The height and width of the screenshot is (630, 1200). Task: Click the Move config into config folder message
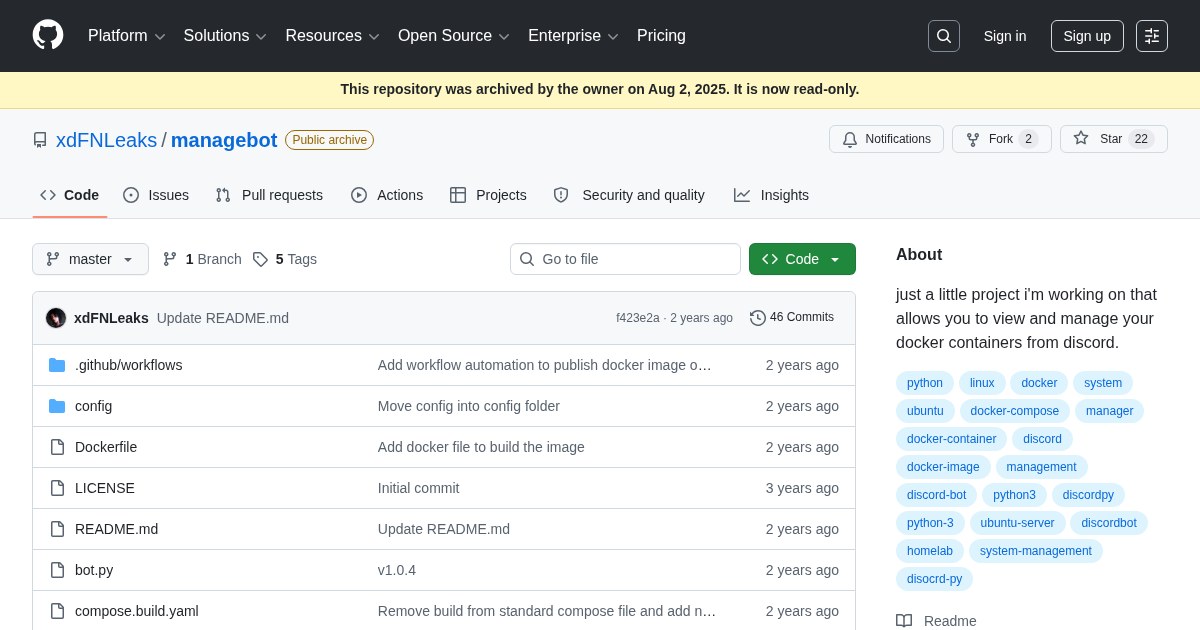point(469,406)
